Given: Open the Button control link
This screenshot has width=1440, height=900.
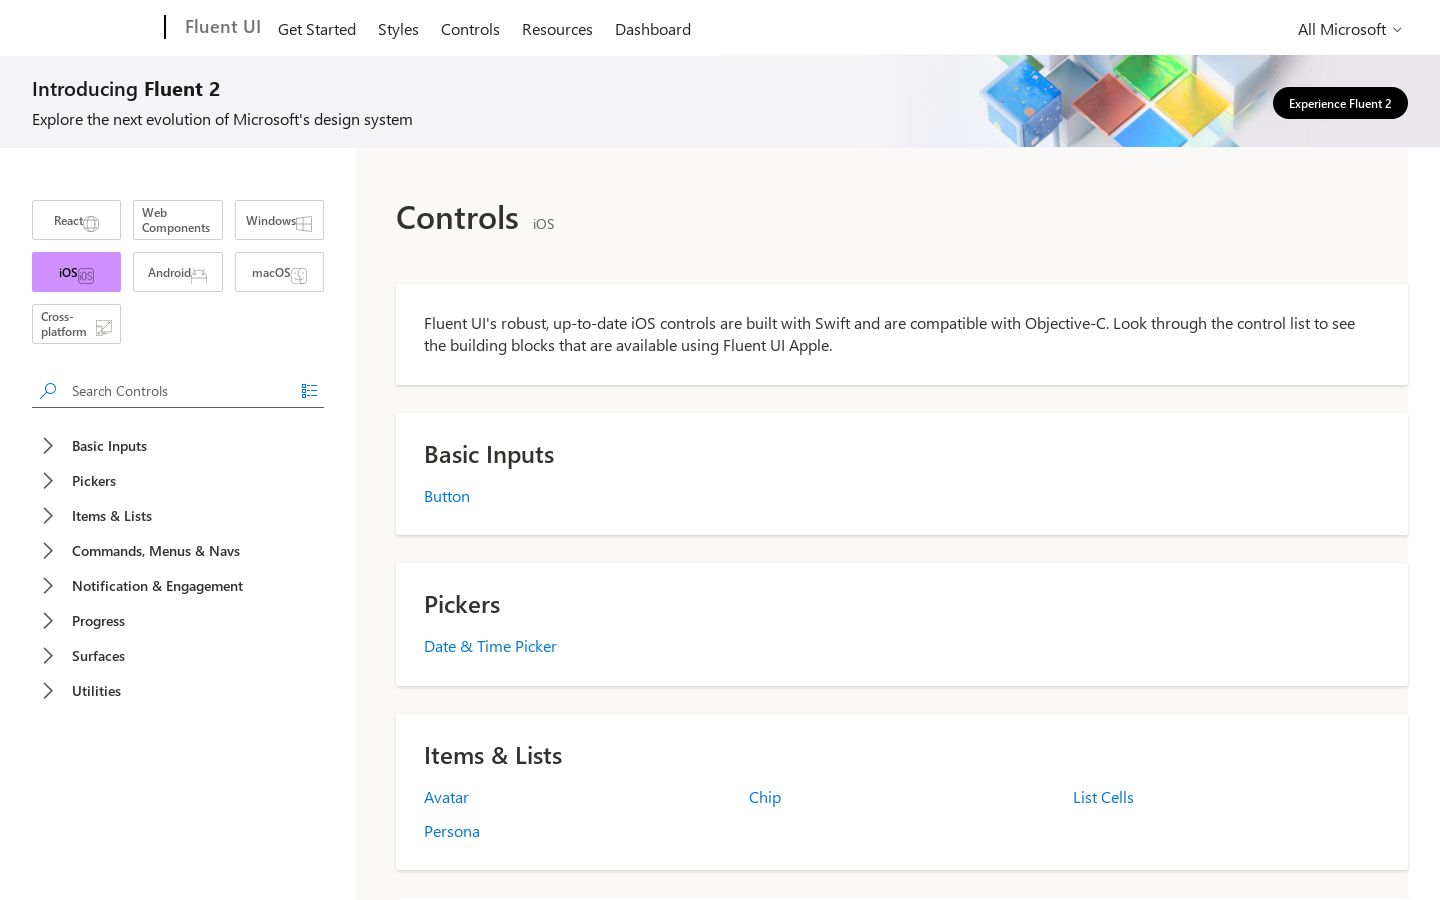Looking at the screenshot, I should pos(447,496).
